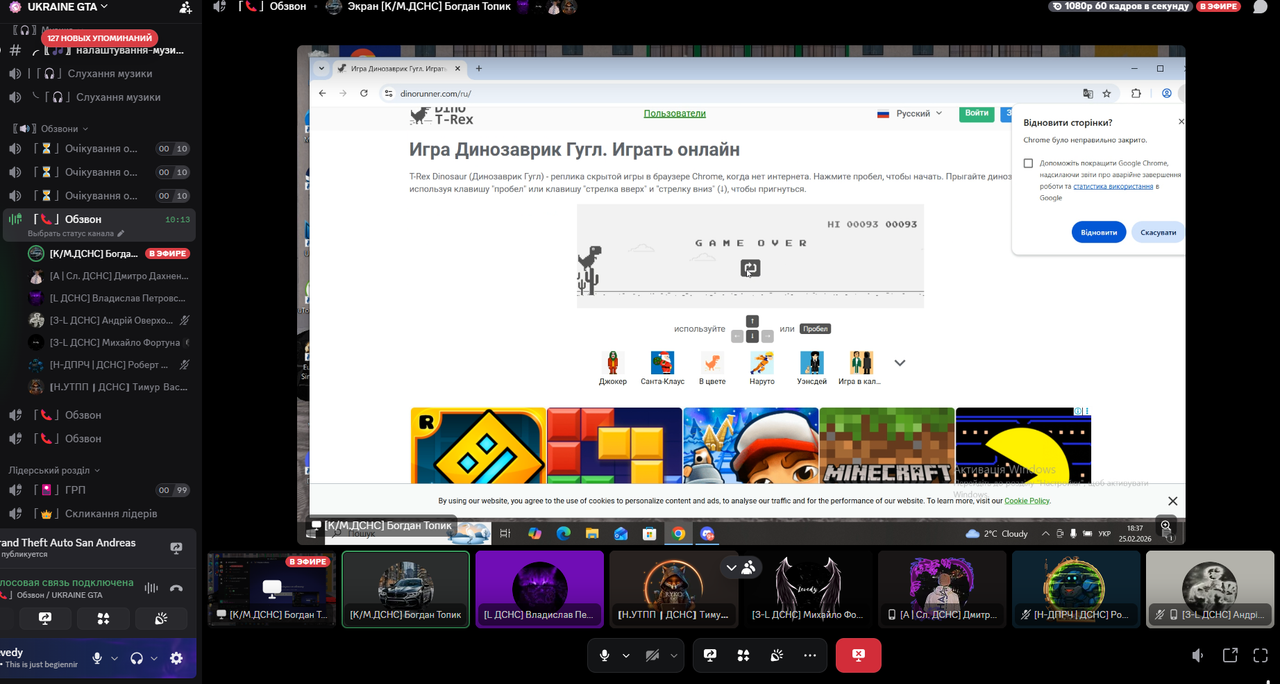Click the Пользователи link on the streamed page
This screenshot has width=1280, height=684.
coord(675,113)
